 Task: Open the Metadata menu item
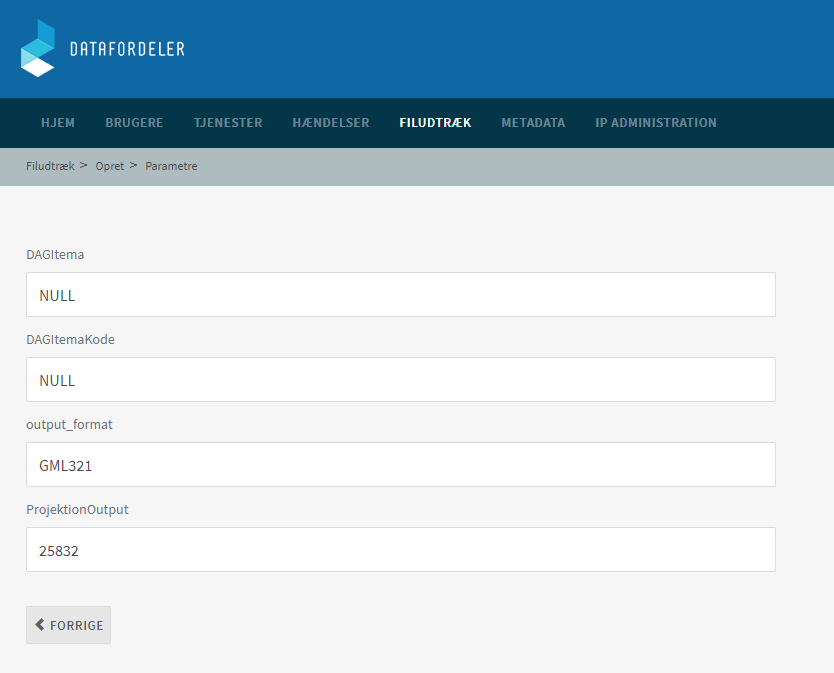(x=533, y=123)
